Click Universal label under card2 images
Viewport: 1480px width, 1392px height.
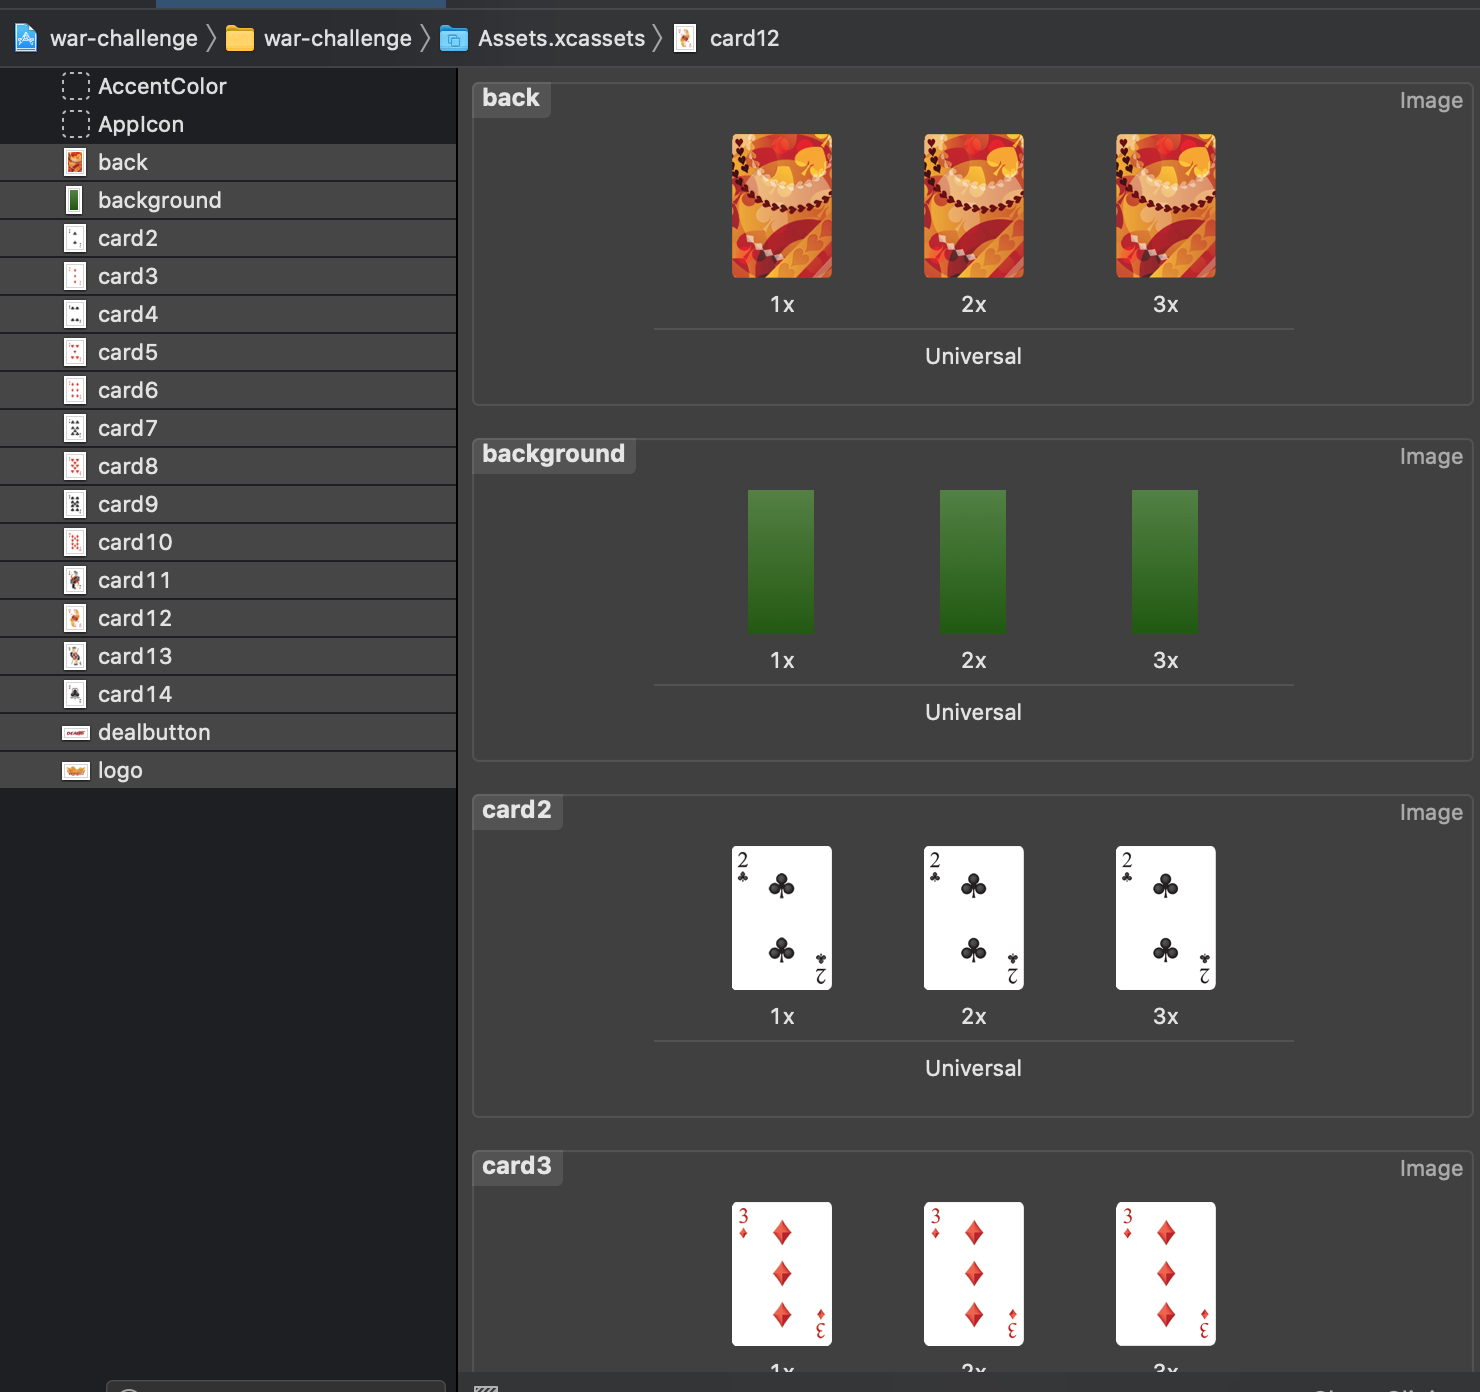[x=973, y=1068]
